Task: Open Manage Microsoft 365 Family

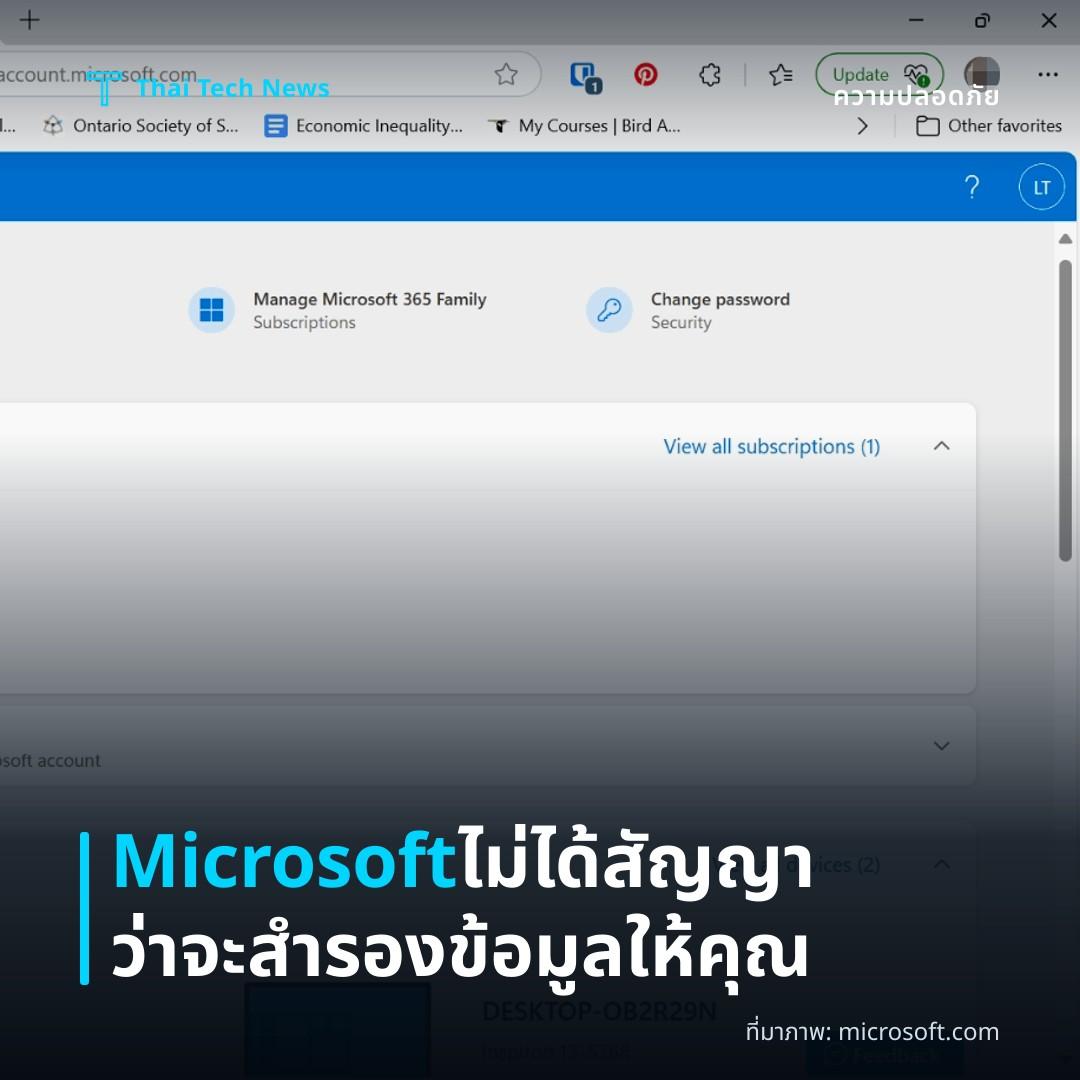Action: 370,299
